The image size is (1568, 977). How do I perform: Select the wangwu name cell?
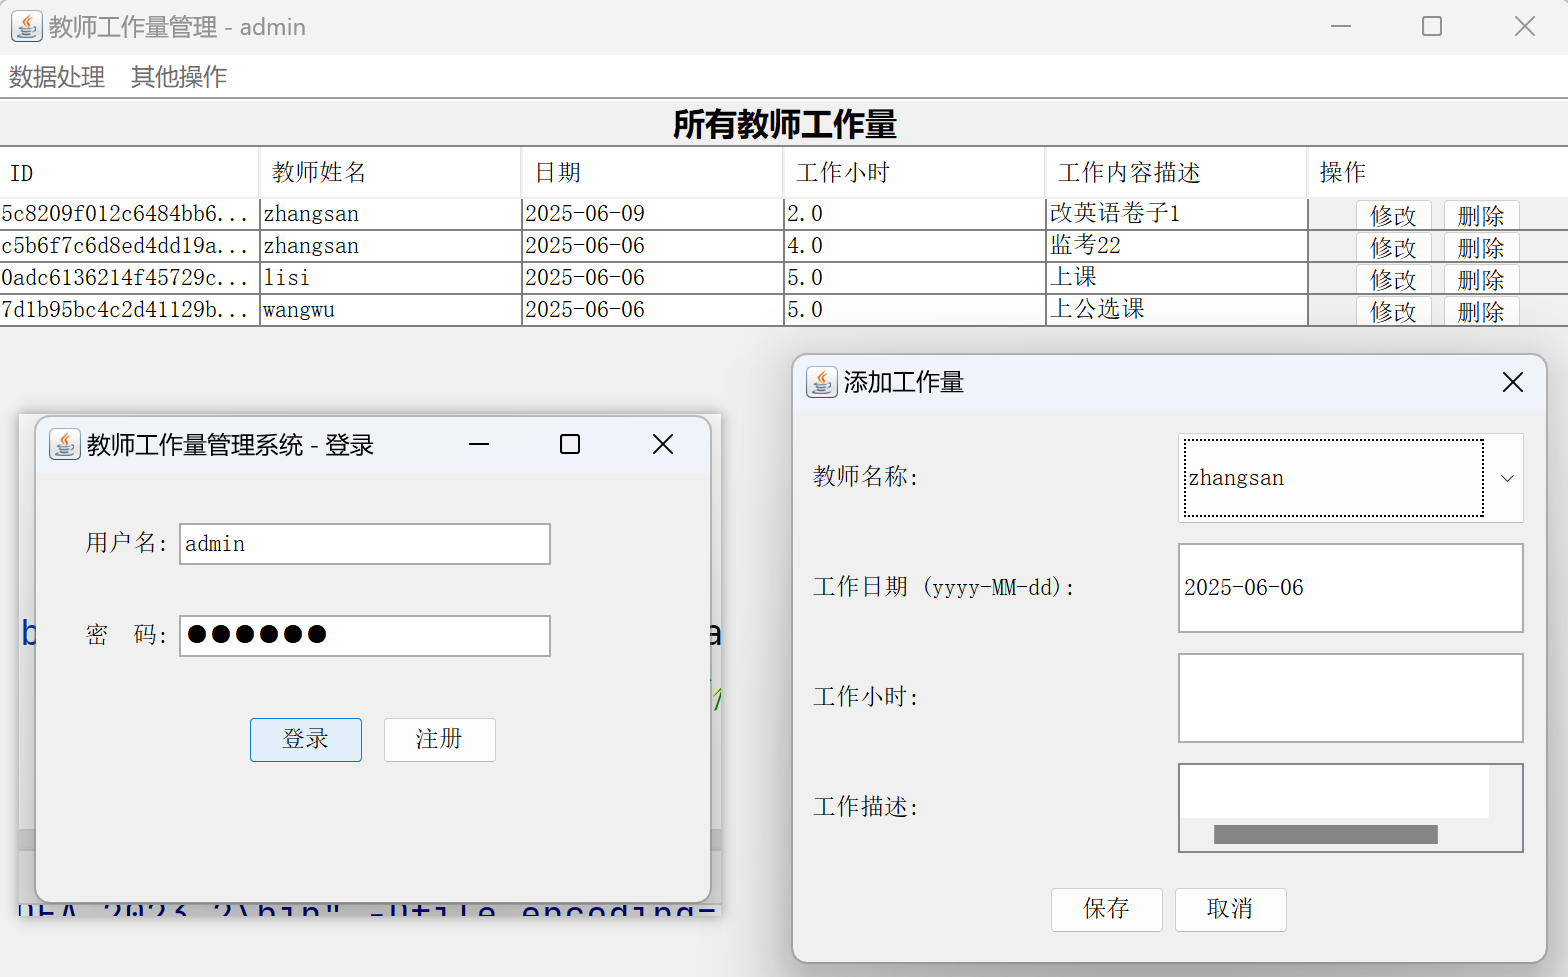pyautogui.click(x=391, y=310)
